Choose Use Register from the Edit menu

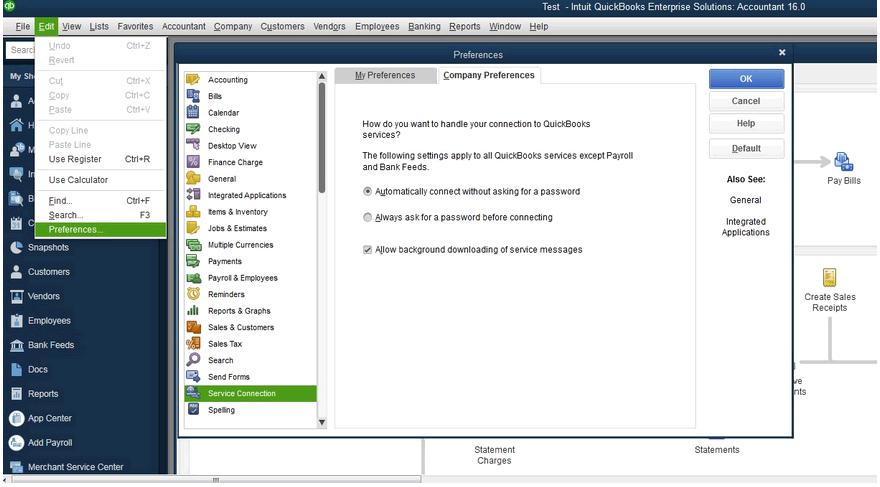(100, 159)
